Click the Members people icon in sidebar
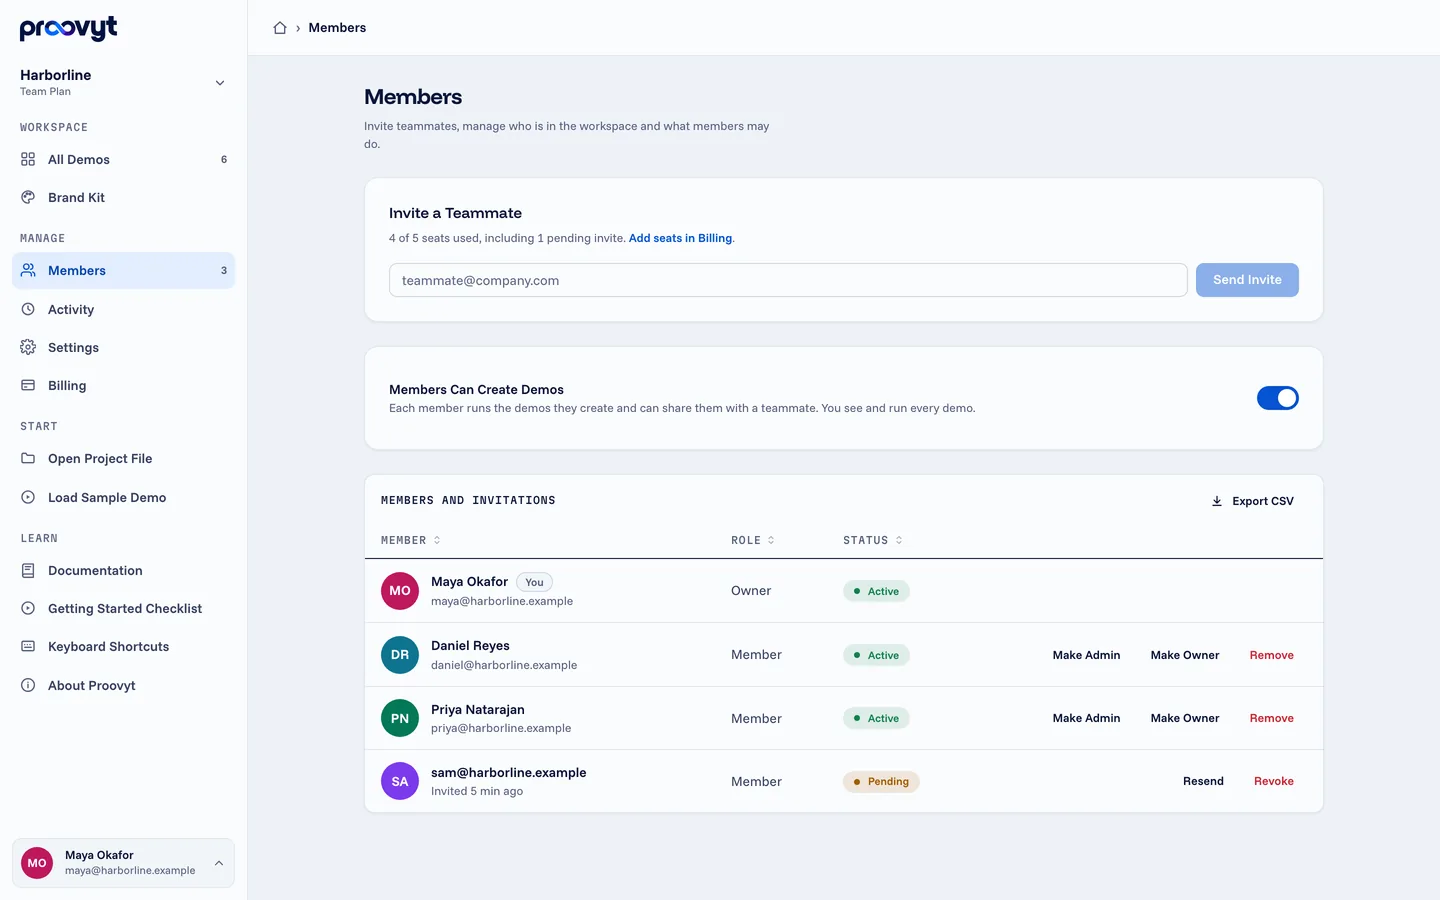 coord(28,270)
